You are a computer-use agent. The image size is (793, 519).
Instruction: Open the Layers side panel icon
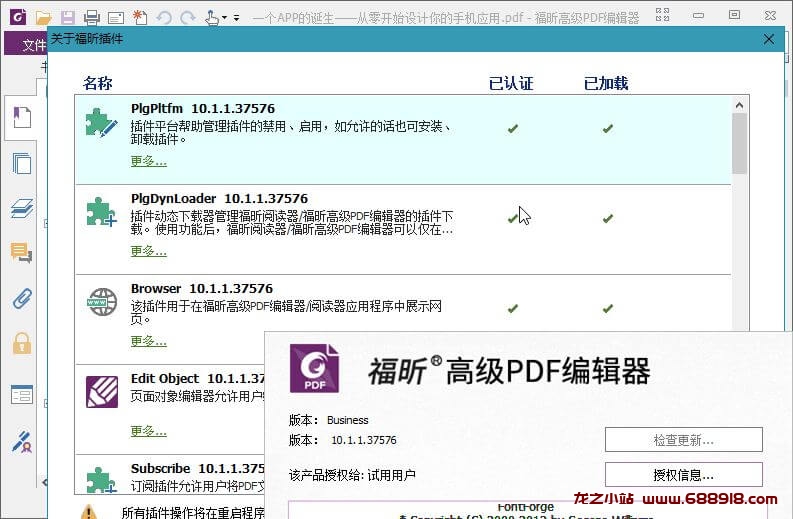[22, 208]
